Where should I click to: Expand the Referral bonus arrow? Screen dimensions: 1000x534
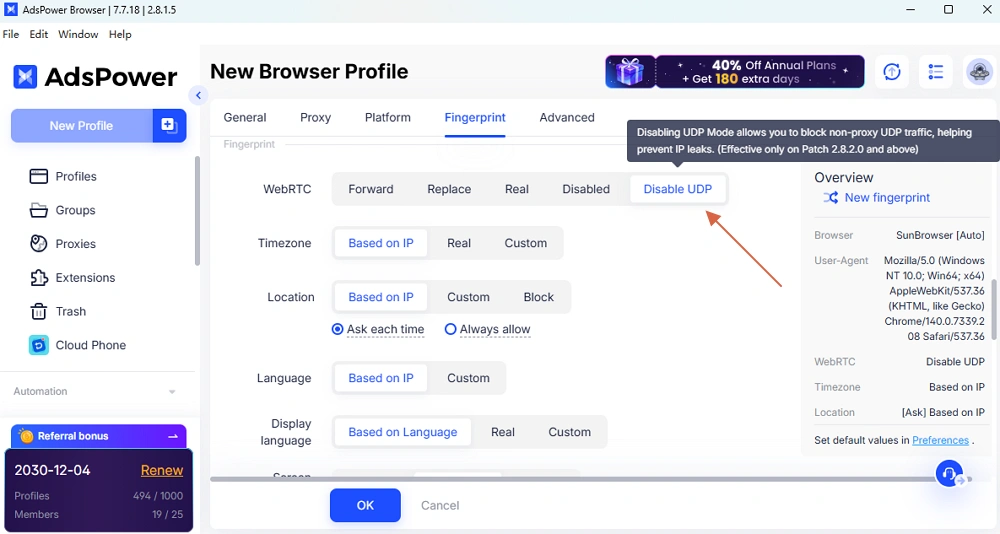coord(173,436)
